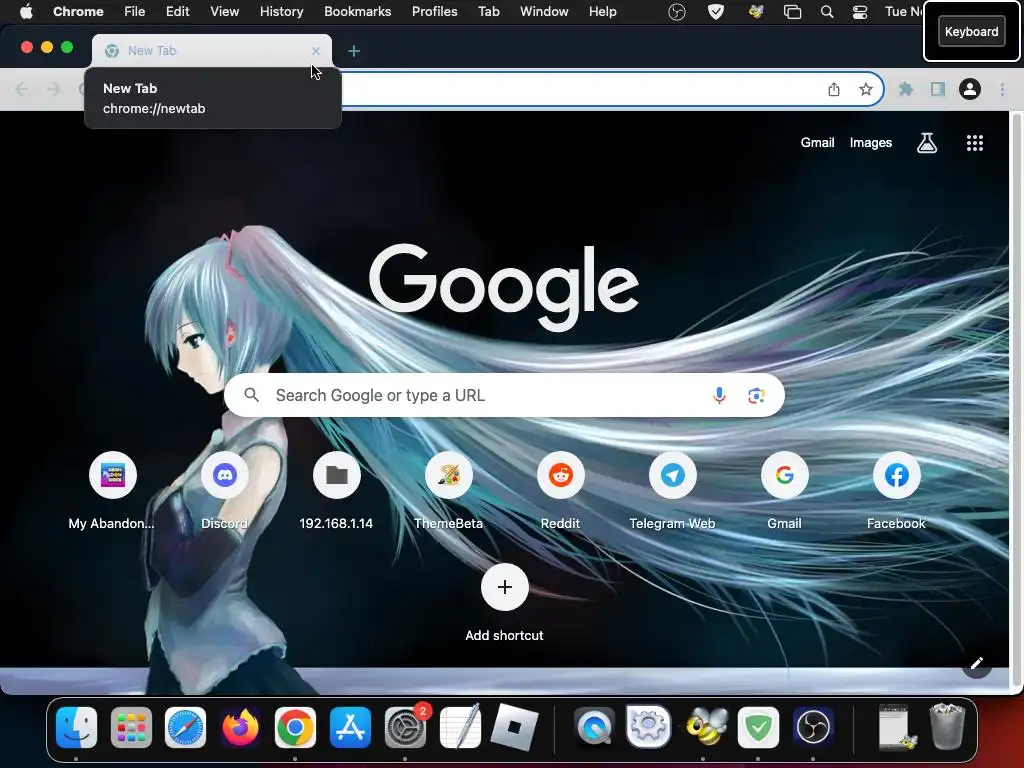Open the Google apps grid
Screen dimensions: 1024x768
pyautogui.click(x=974, y=143)
